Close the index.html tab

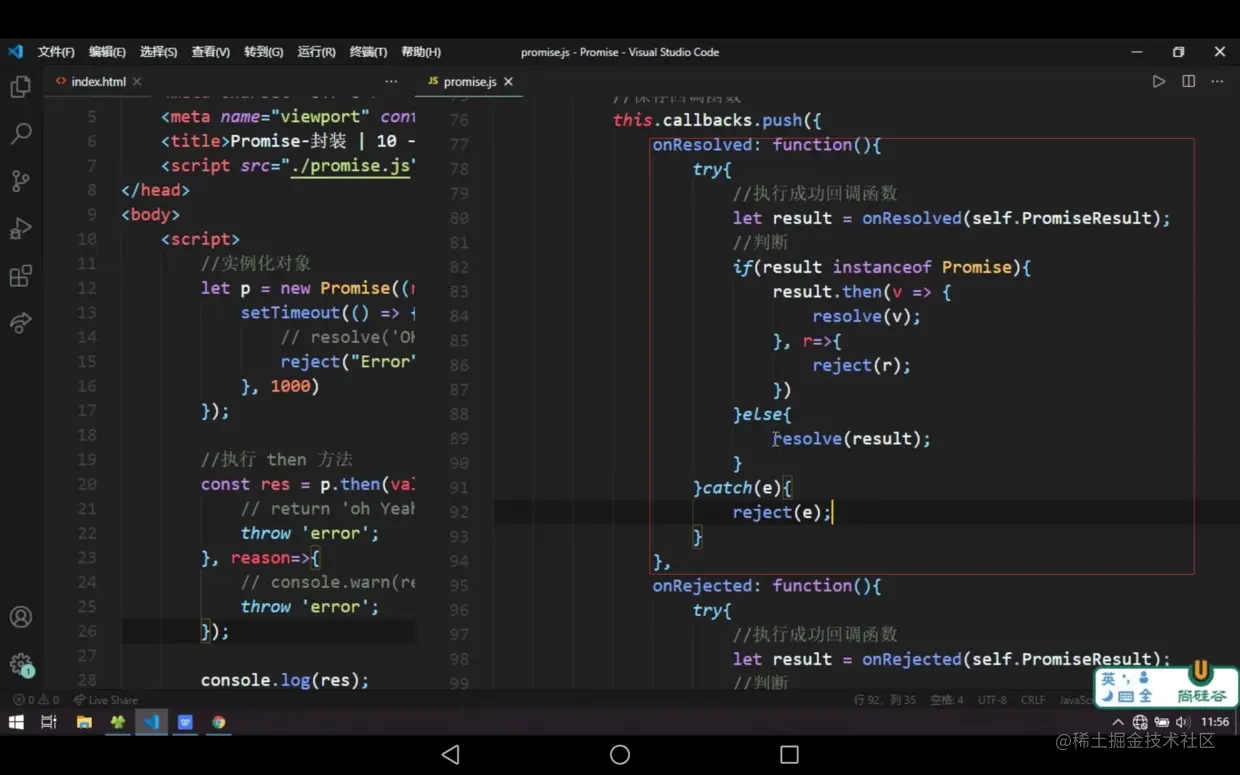pyautogui.click(x=137, y=81)
